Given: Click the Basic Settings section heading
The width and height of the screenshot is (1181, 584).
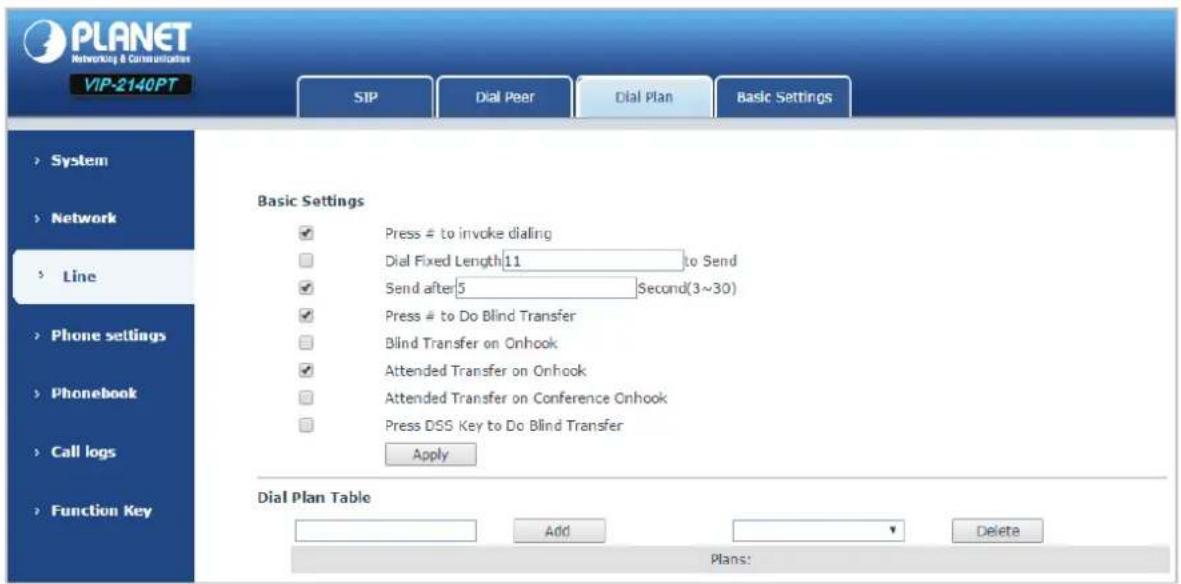Looking at the screenshot, I should 311,202.
